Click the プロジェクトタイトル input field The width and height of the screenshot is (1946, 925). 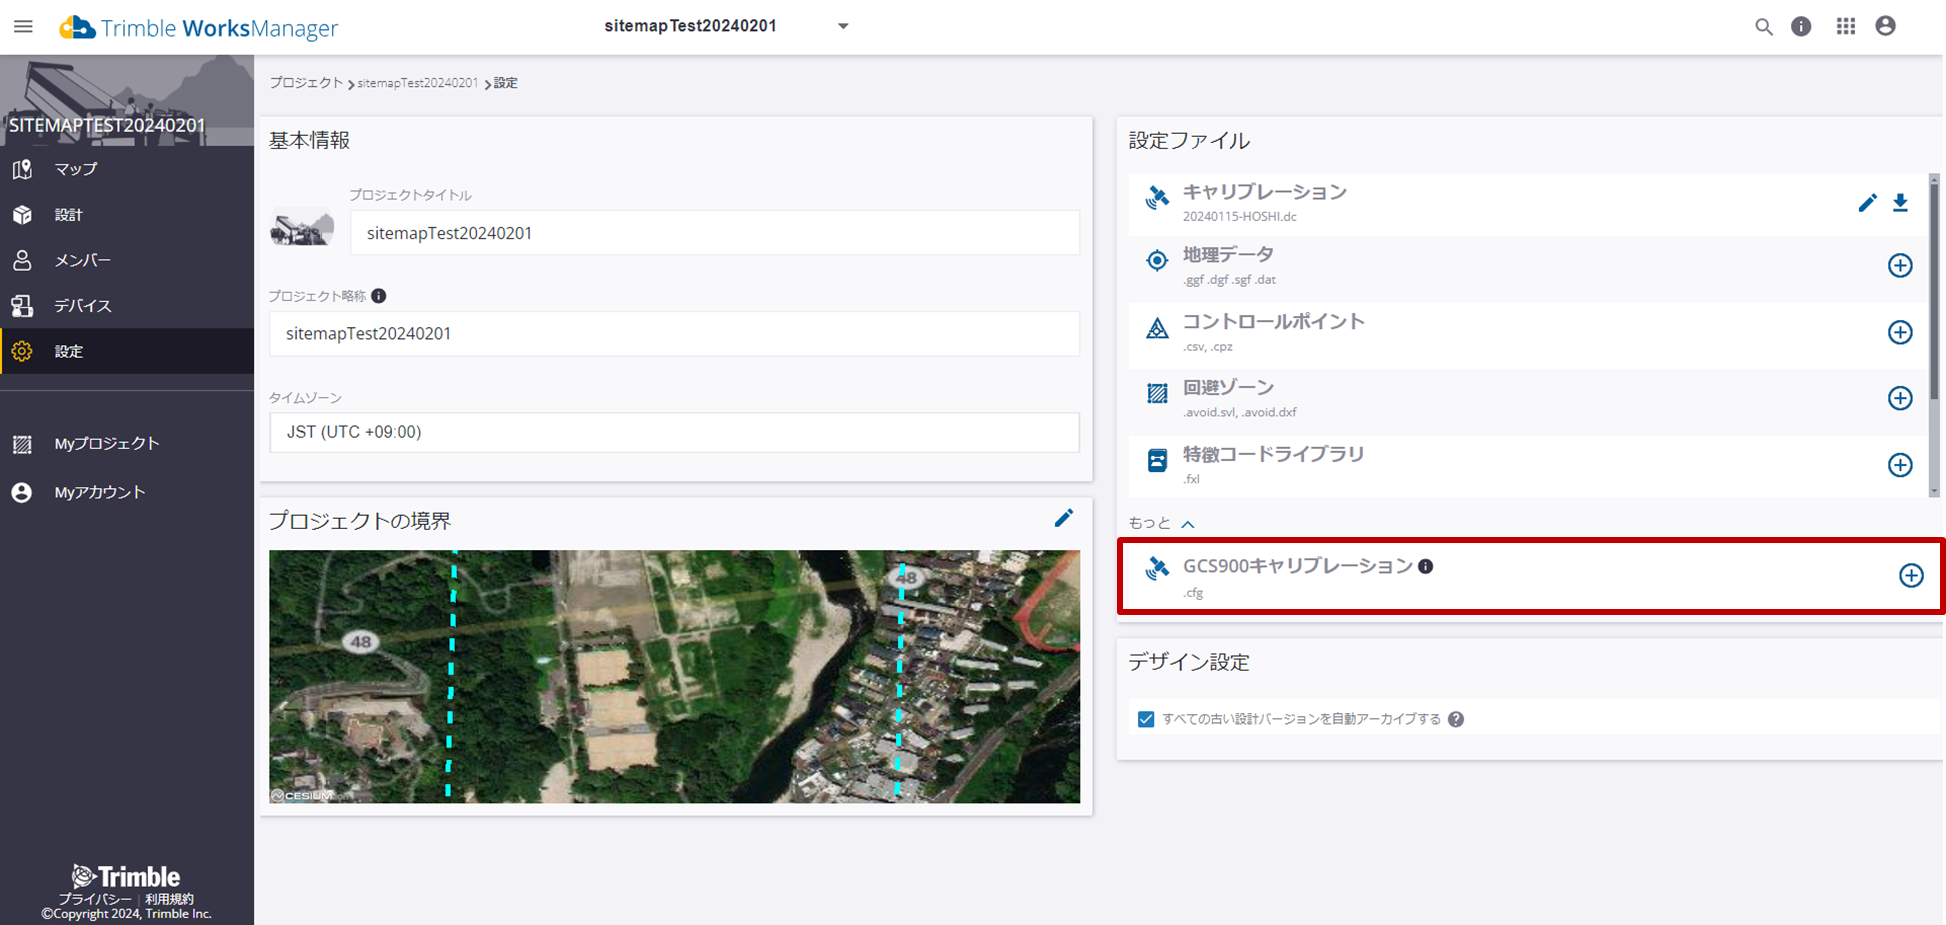click(x=714, y=233)
